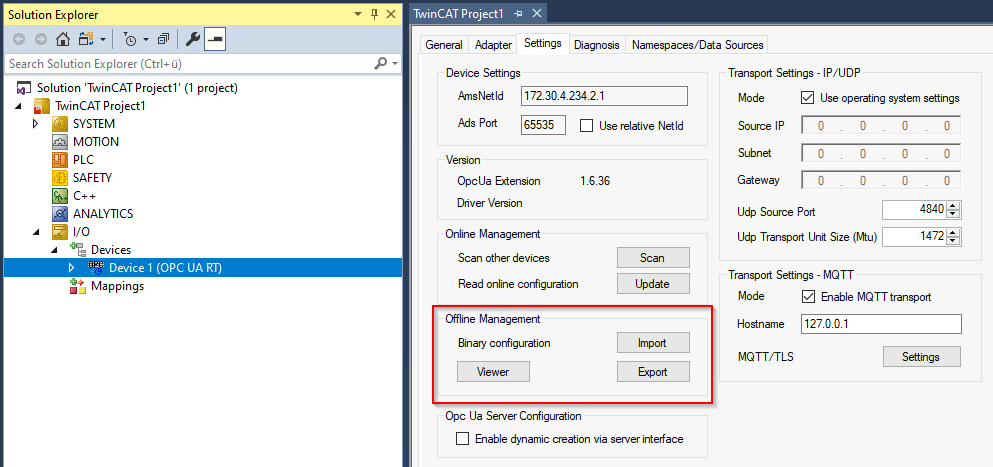Open the Namespaces/Data Sources tab
Image resolution: width=993 pixels, height=467 pixels.
click(698, 45)
